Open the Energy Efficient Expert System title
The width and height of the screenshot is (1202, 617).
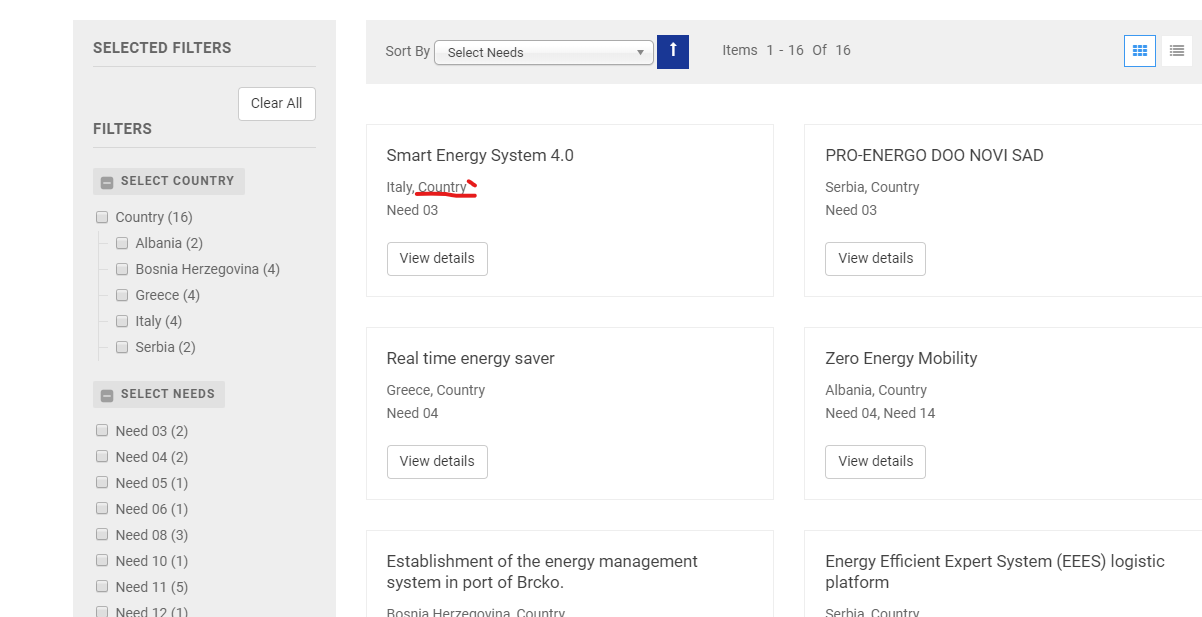(994, 571)
